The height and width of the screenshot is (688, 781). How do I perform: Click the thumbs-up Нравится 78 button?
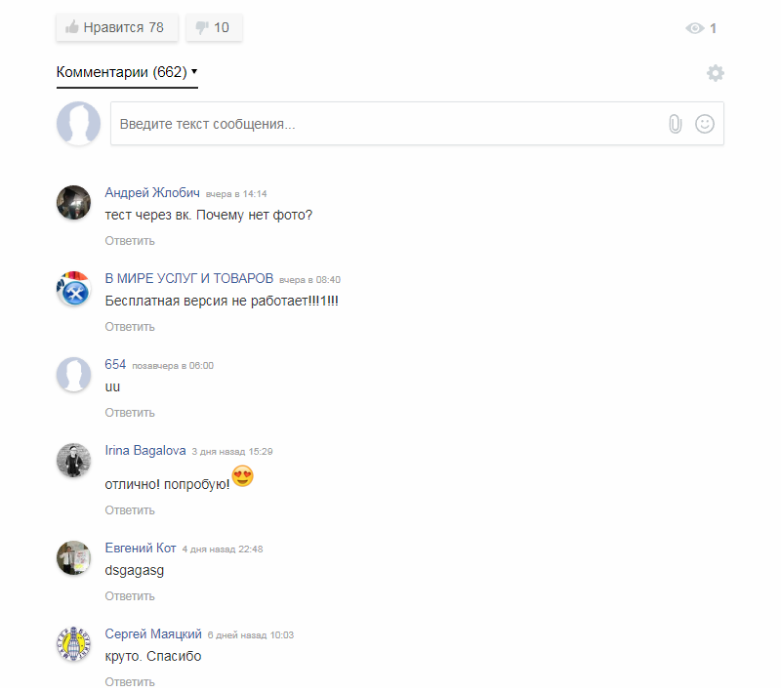coord(117,27)
